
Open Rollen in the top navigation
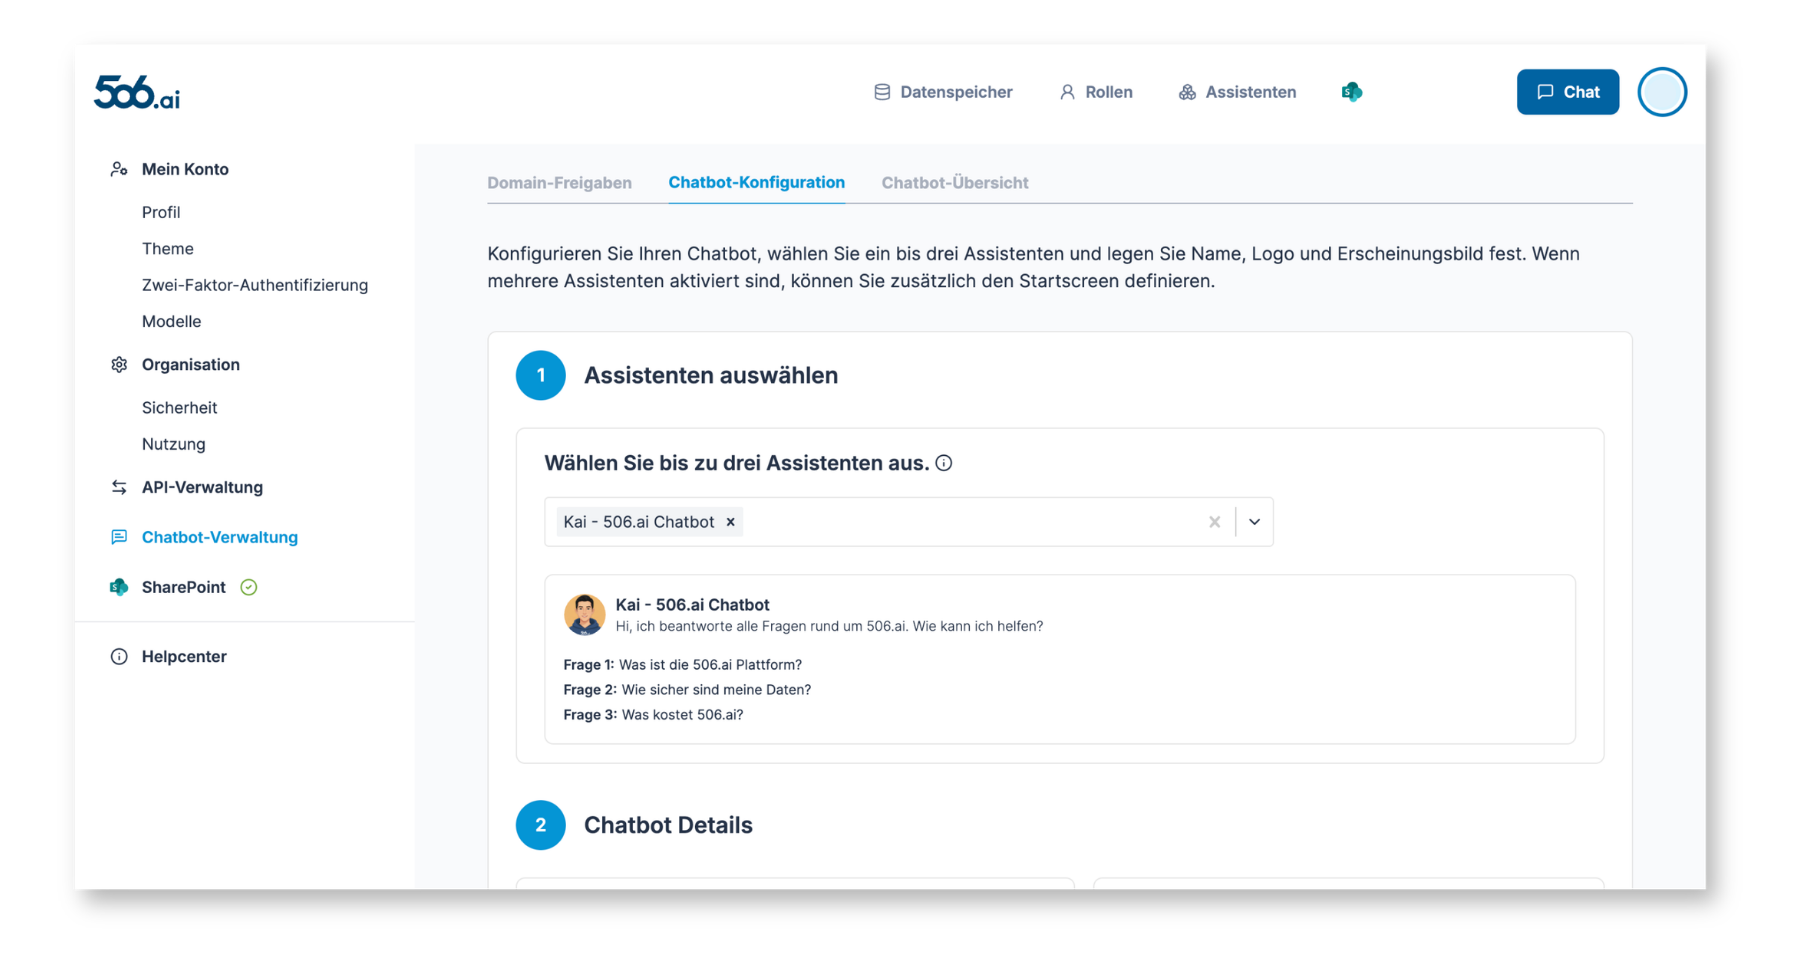point(1096,92)
